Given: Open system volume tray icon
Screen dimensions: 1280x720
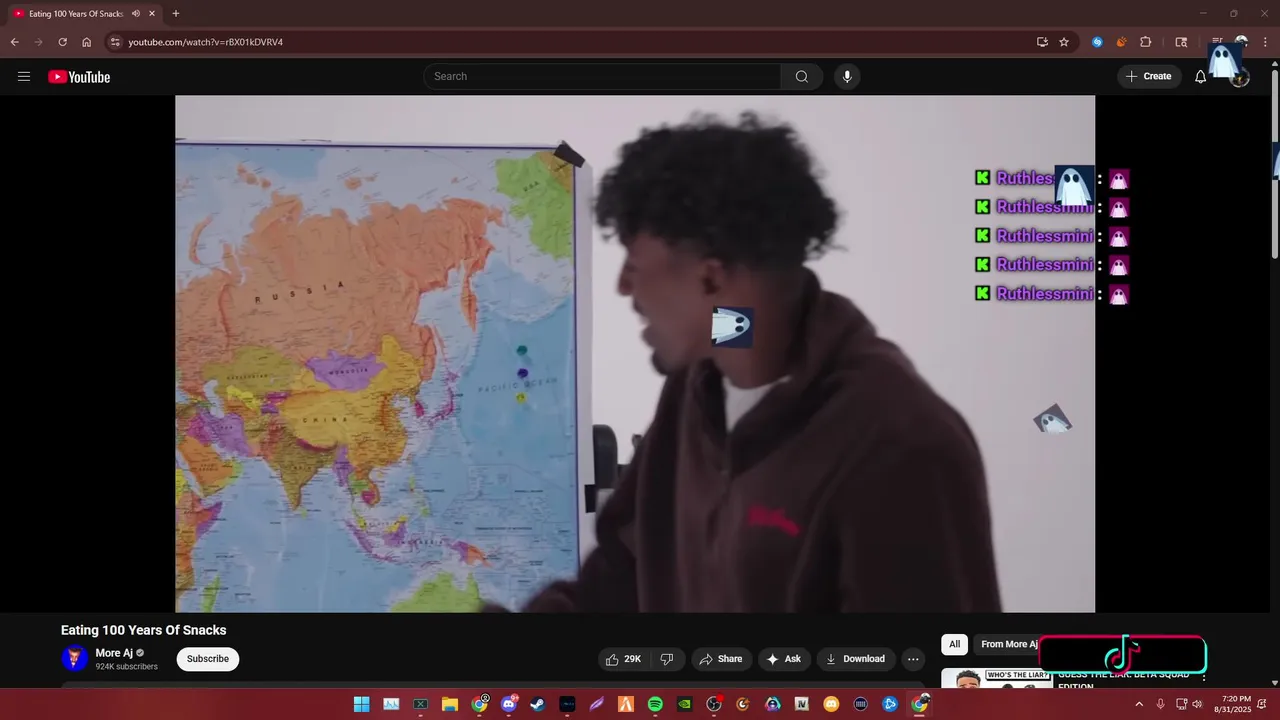Looking at the screenshot, I should coord(1197,704).
